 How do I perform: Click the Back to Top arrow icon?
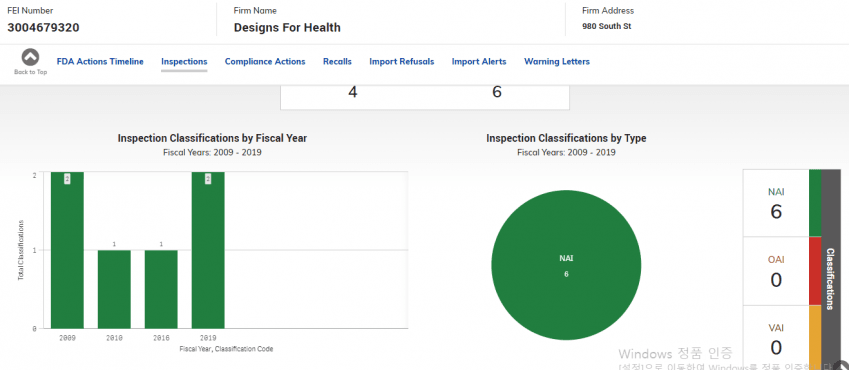(x=30, y=57)
